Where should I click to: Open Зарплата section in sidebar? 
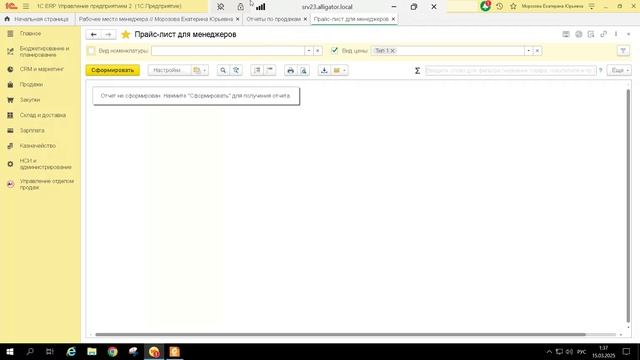(32, 130)
